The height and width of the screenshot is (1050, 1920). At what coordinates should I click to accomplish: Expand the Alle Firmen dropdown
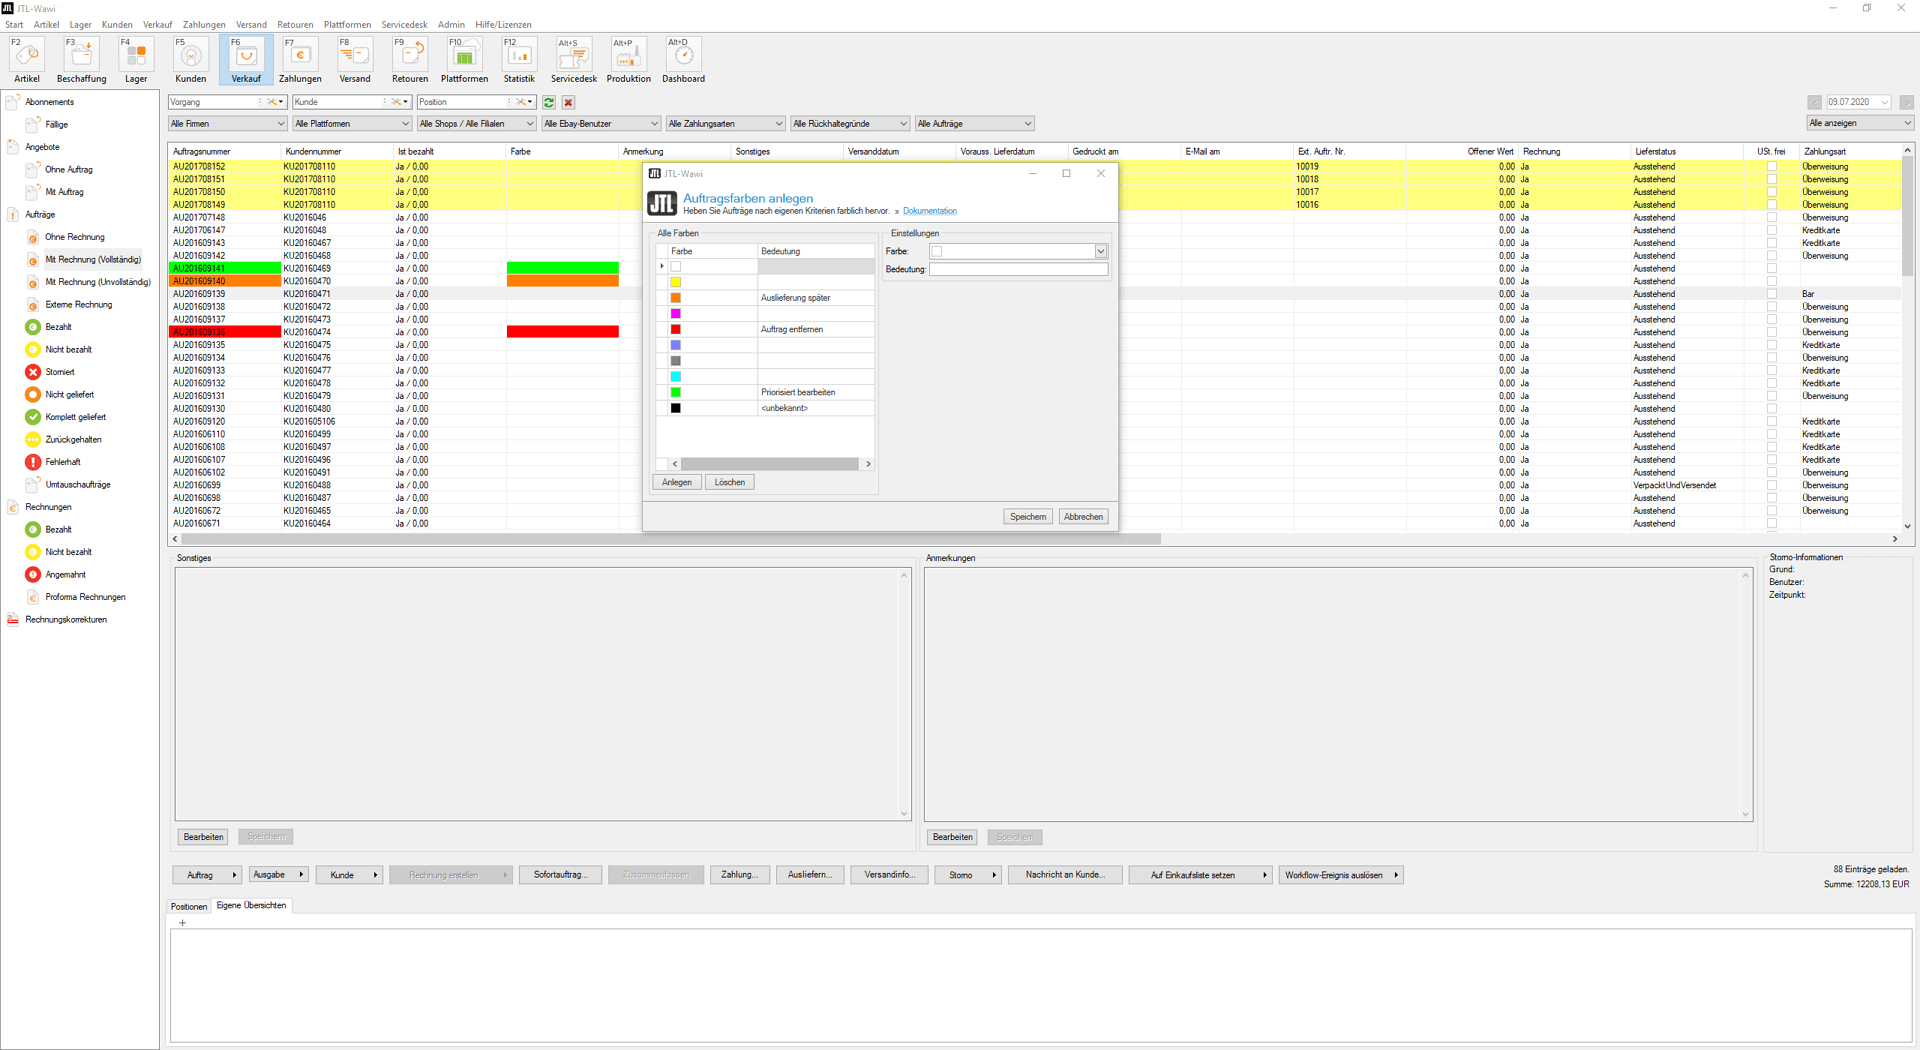tap(227, 124)
